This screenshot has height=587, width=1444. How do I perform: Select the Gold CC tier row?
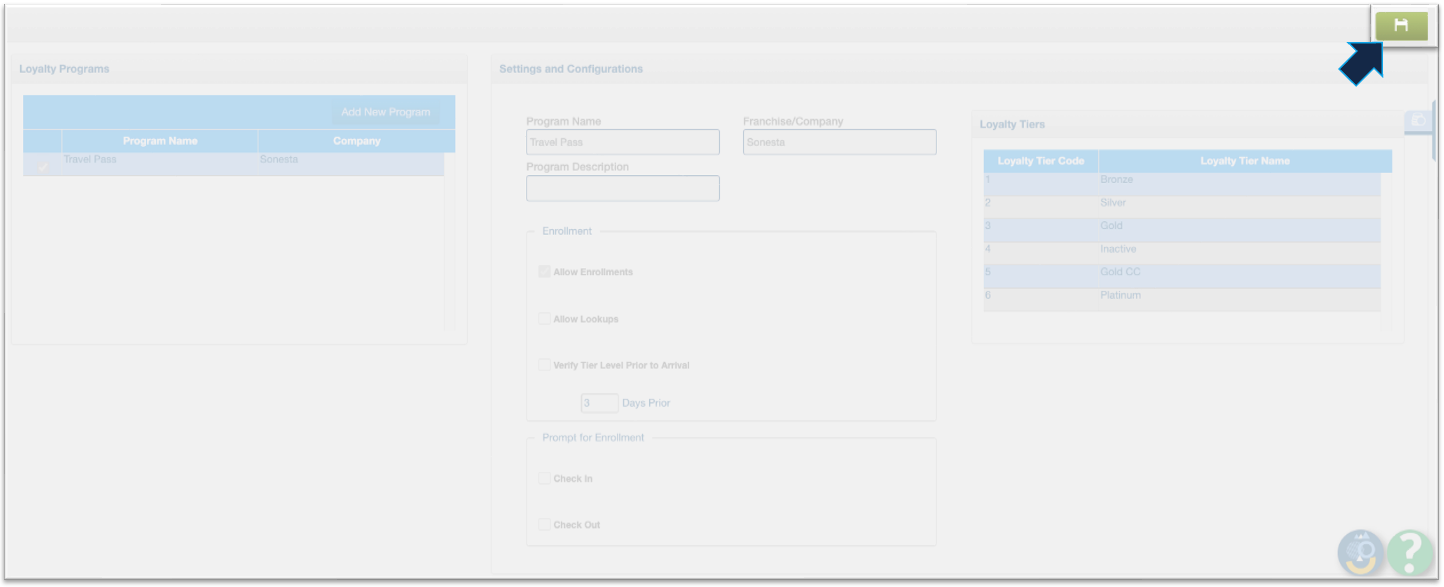coord(1181,272)
